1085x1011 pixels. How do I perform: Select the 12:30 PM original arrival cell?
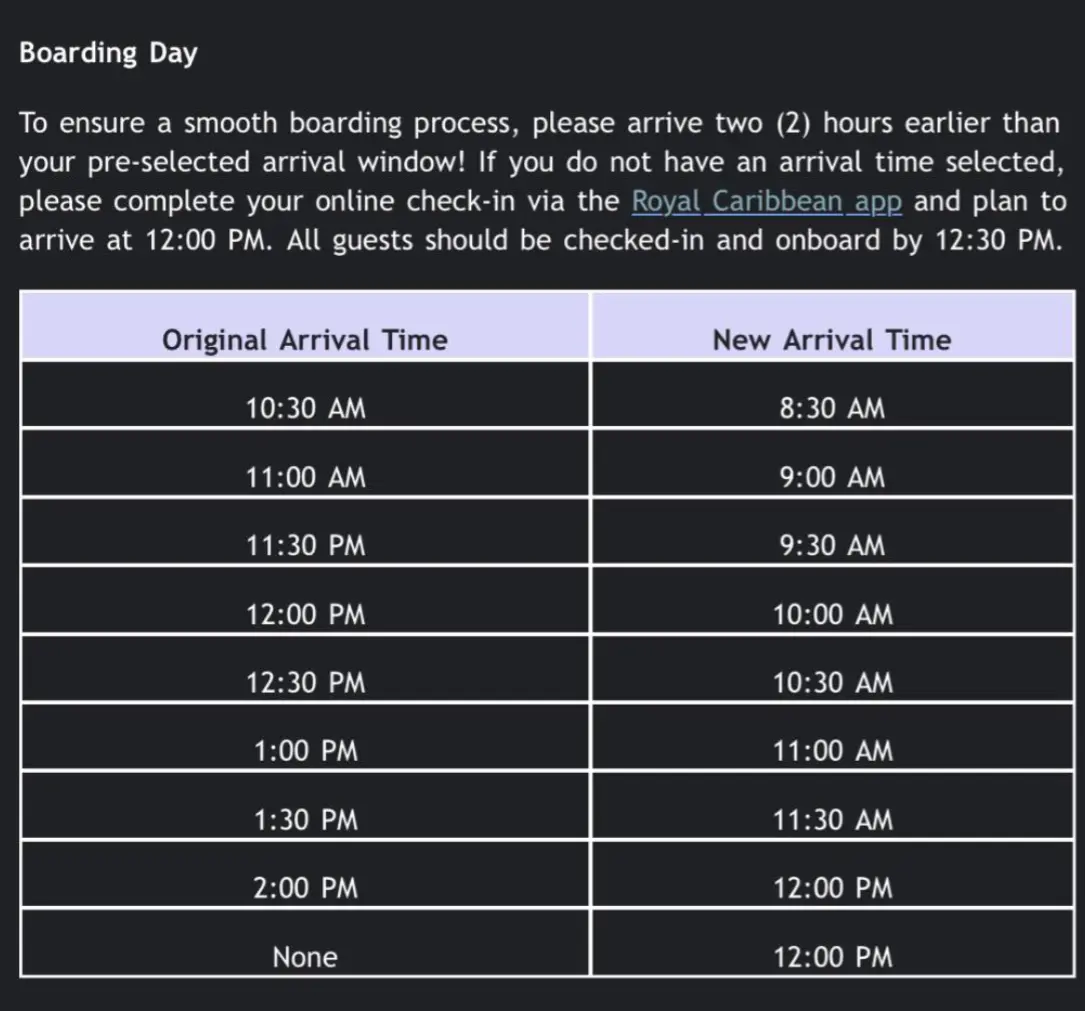coord(305,683)
